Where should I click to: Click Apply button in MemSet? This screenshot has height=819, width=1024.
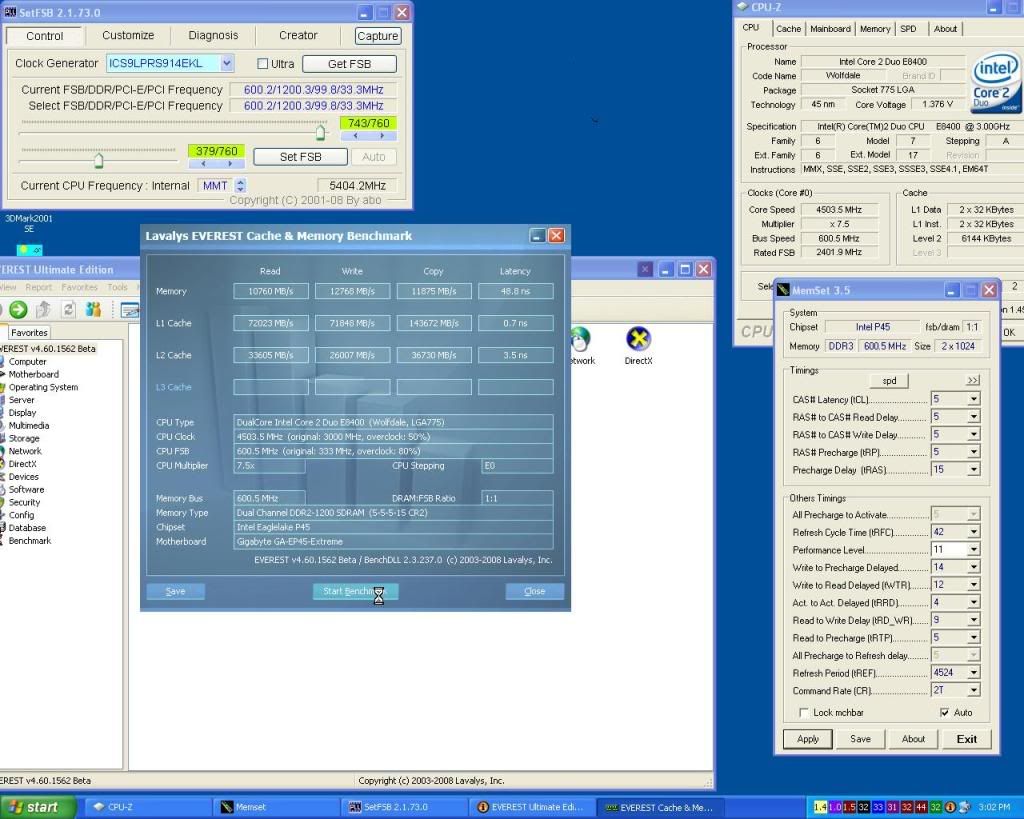tap(807, 739)
